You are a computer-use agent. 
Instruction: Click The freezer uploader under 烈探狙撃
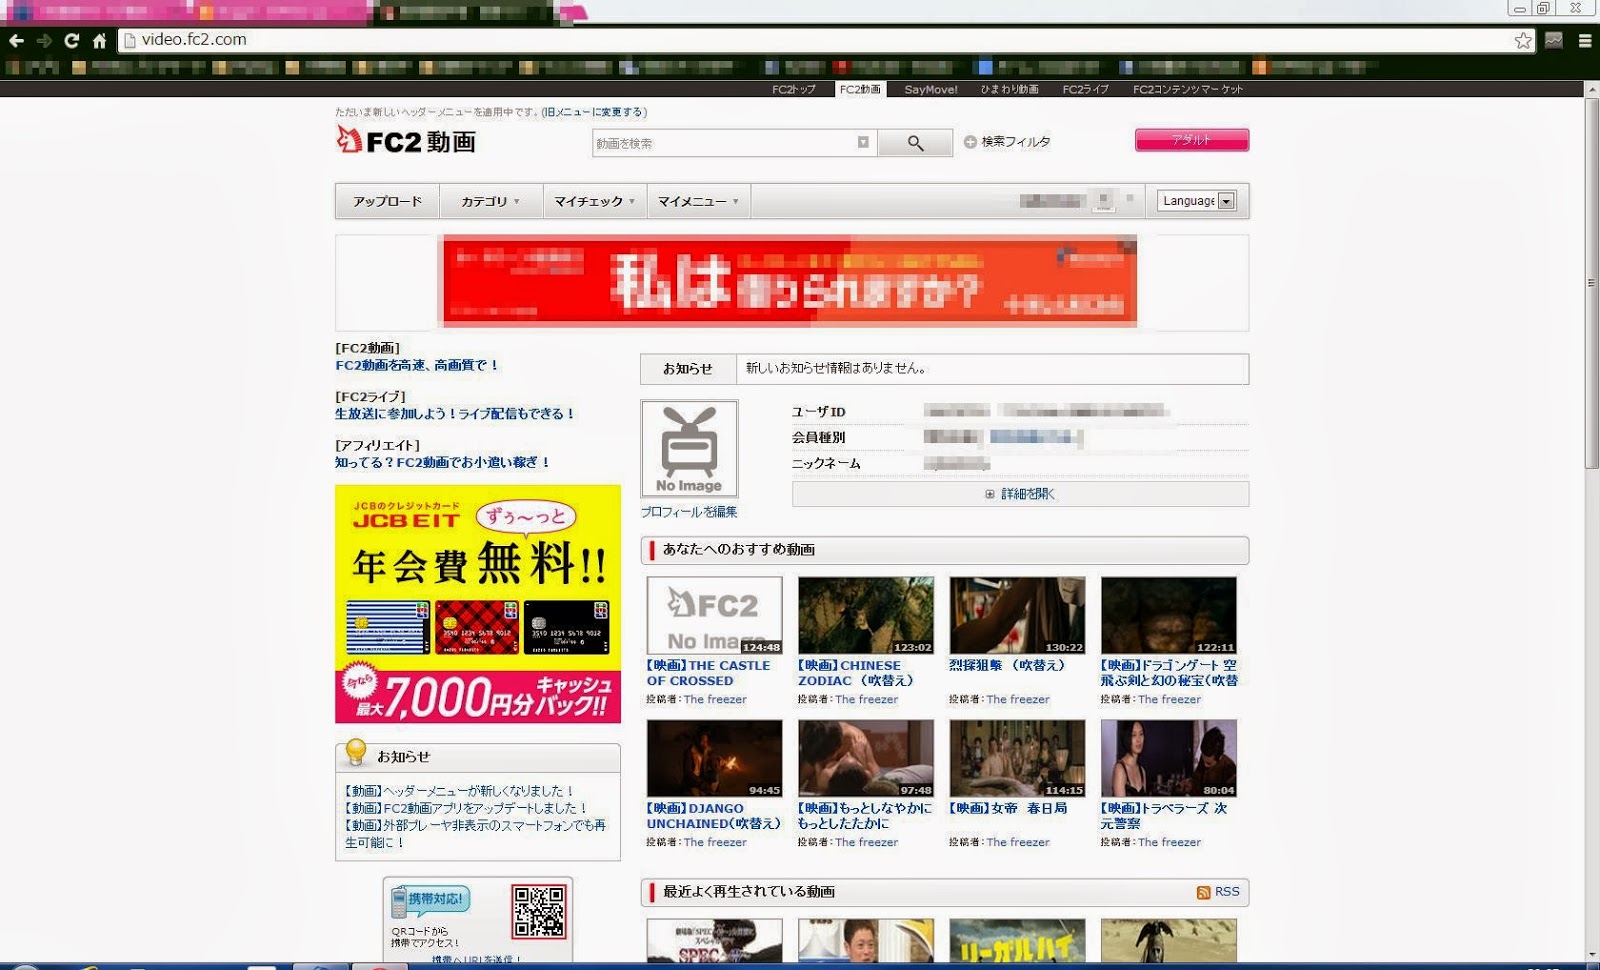tap(1018, 700)
